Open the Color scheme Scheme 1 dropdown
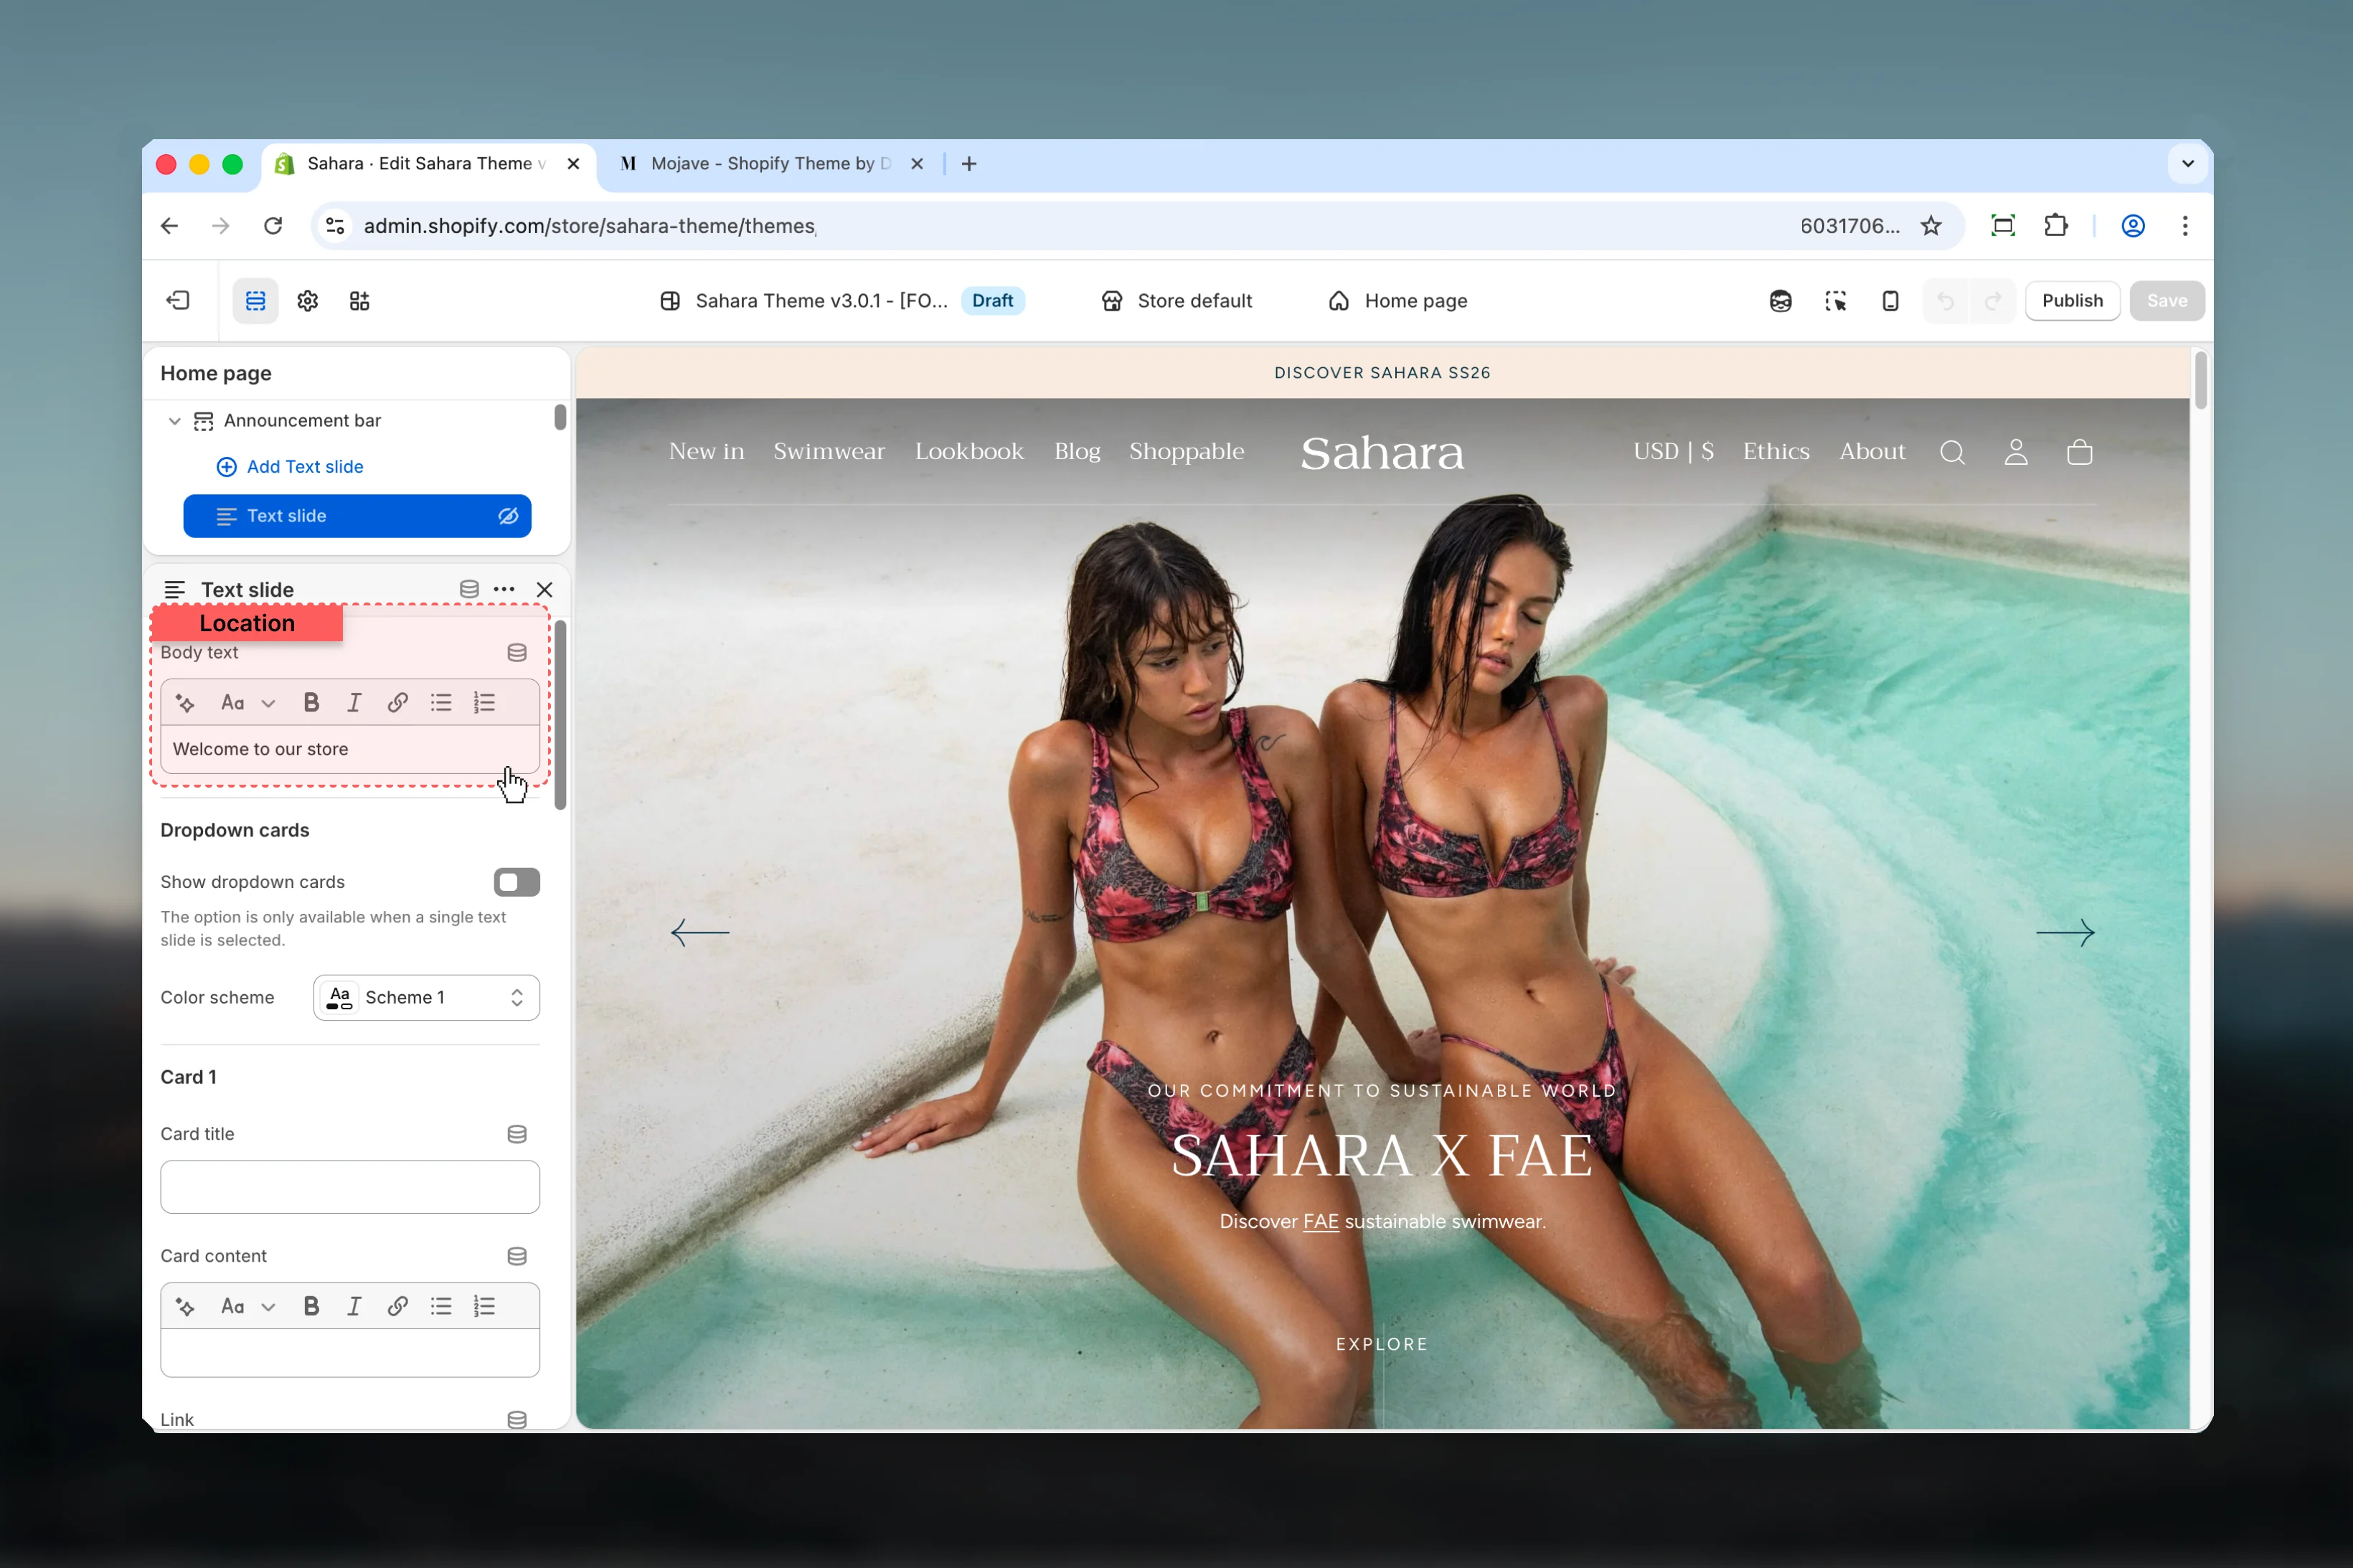 [x=427, y=998]
